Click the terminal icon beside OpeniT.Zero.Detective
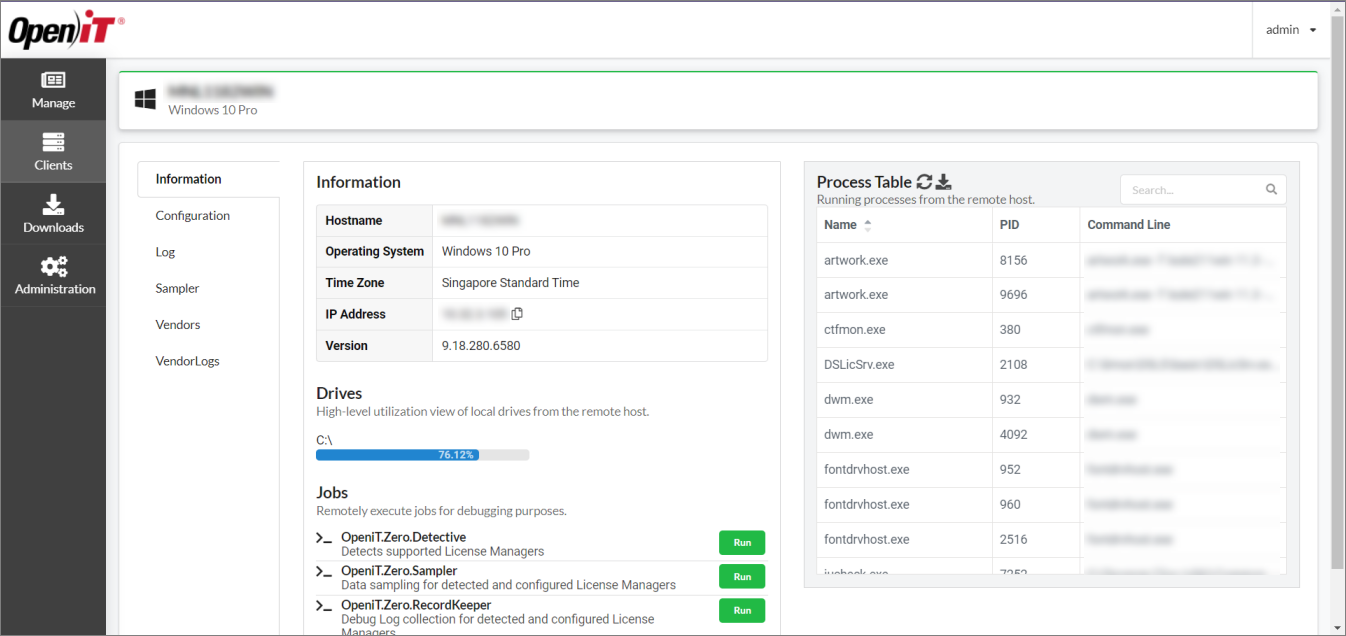The height and width of the screenshot is (636, 1346). (x=324, y=540)
